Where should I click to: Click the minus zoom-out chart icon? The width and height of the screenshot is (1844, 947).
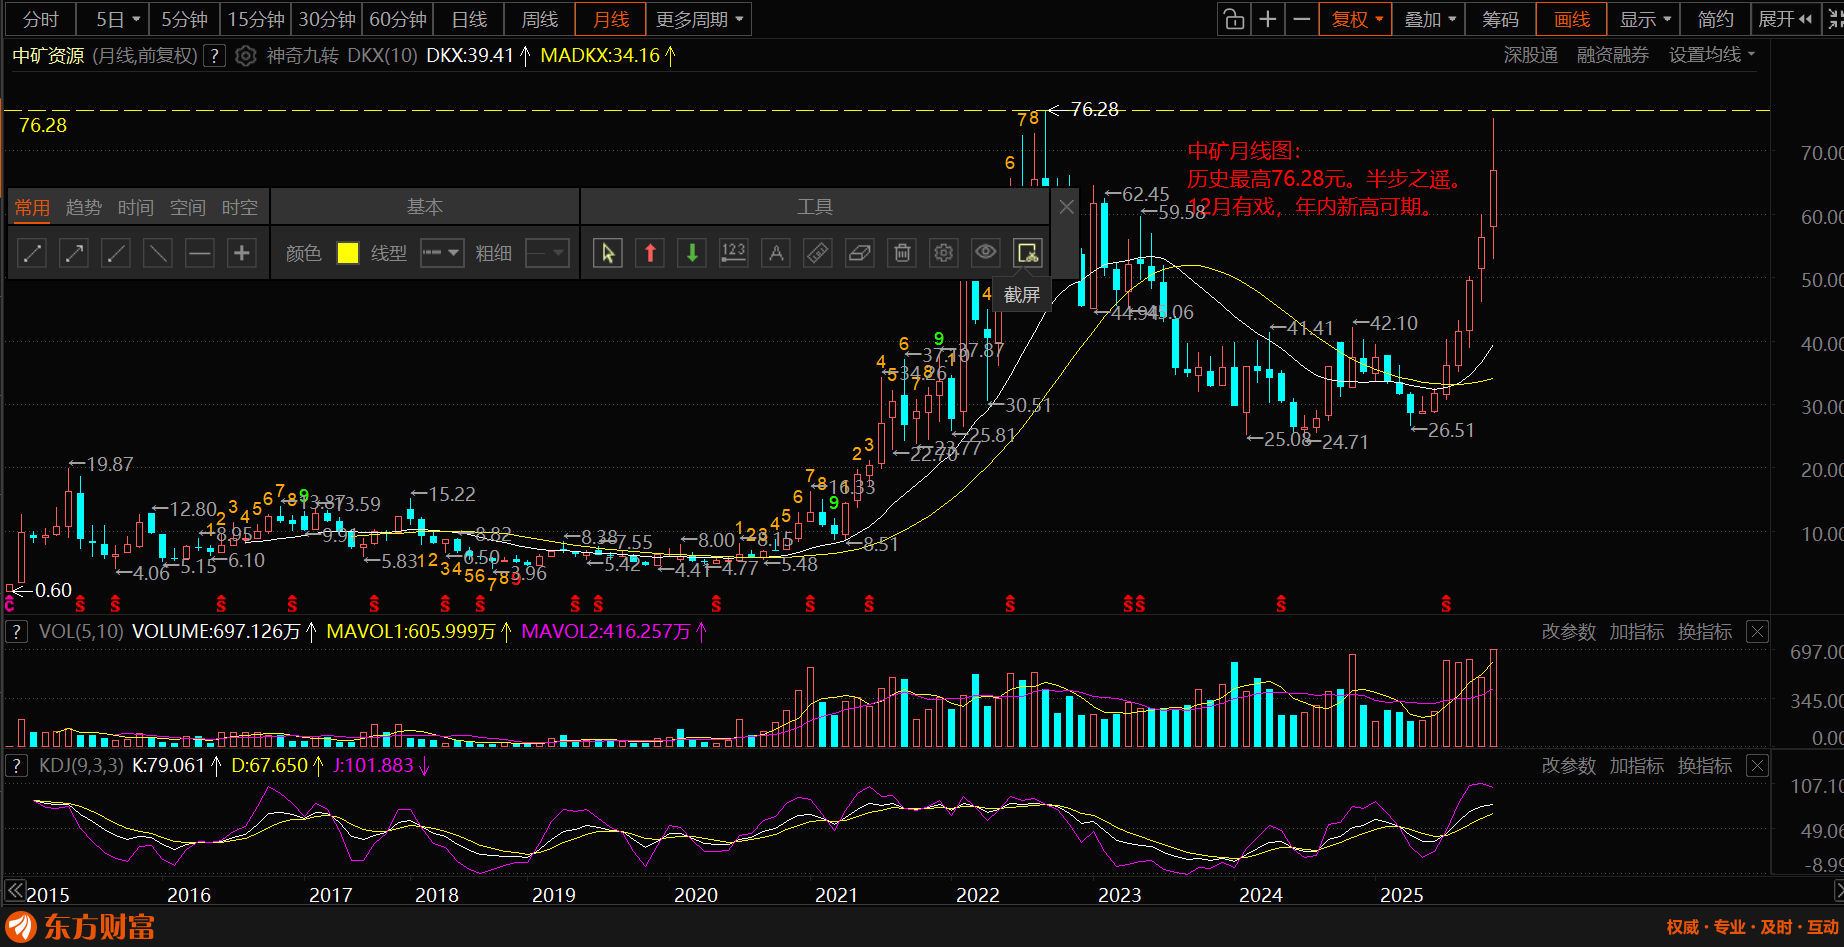1302,19
